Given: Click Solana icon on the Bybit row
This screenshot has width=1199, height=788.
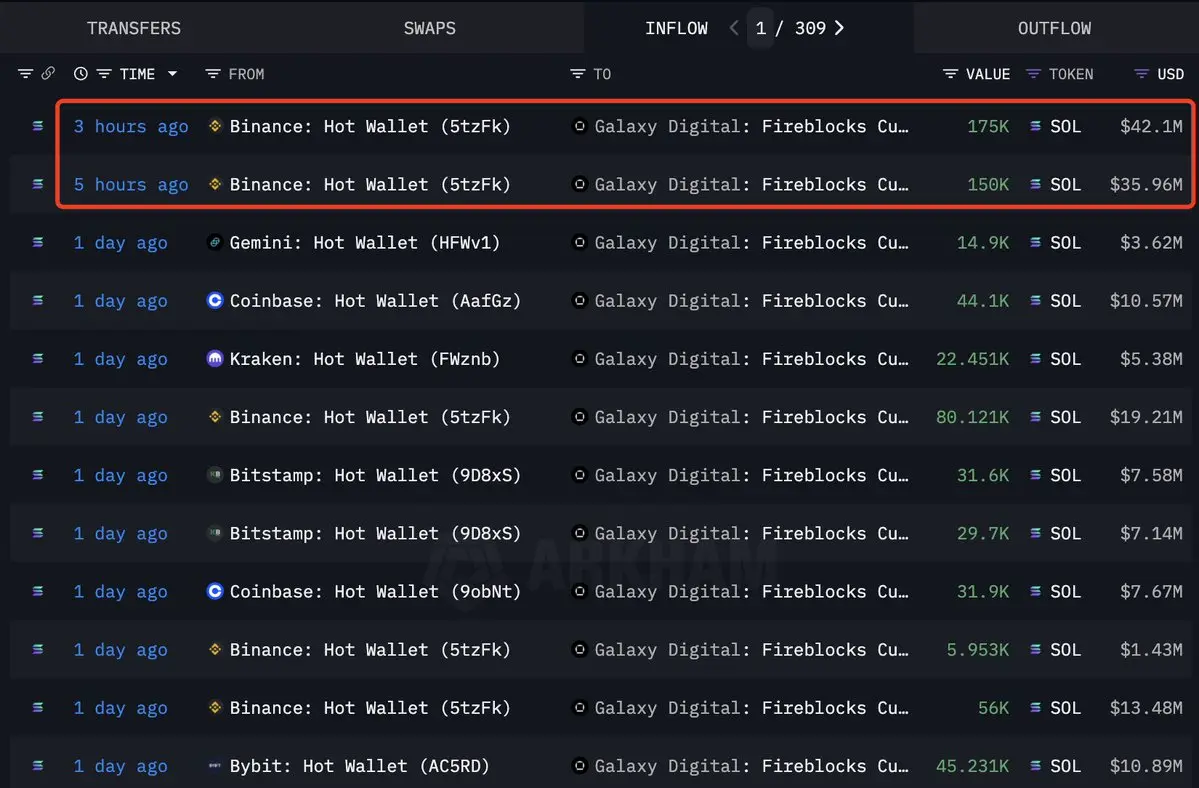Looking at the screenshot, I should [37, 765].
